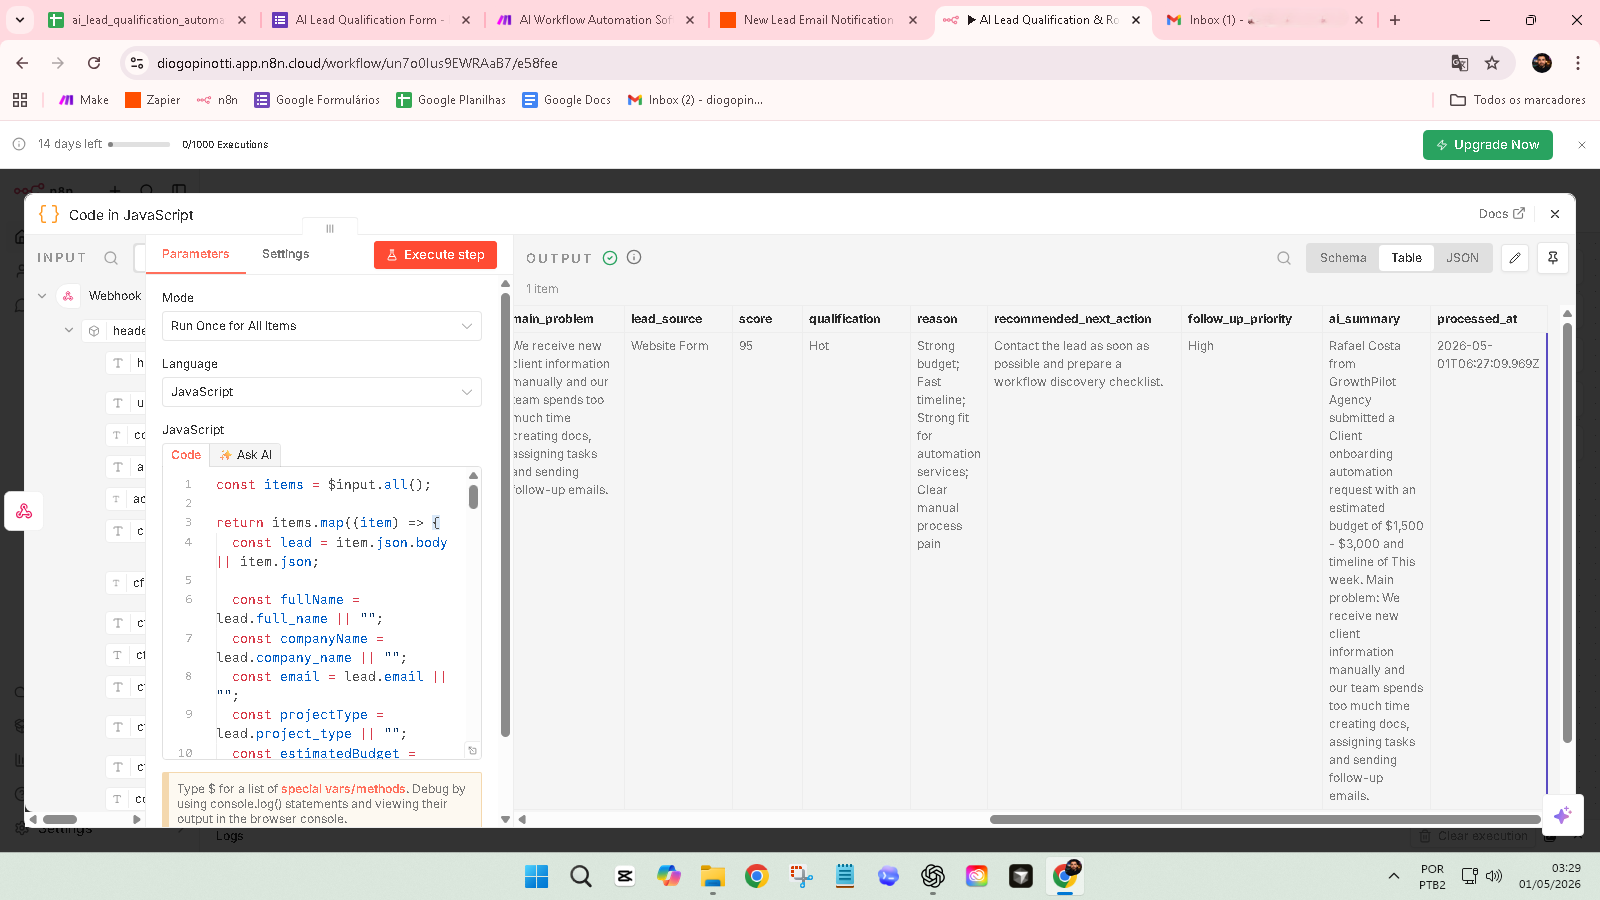Open the translate page icon

pyautogui.click(x=1460, y=63)
